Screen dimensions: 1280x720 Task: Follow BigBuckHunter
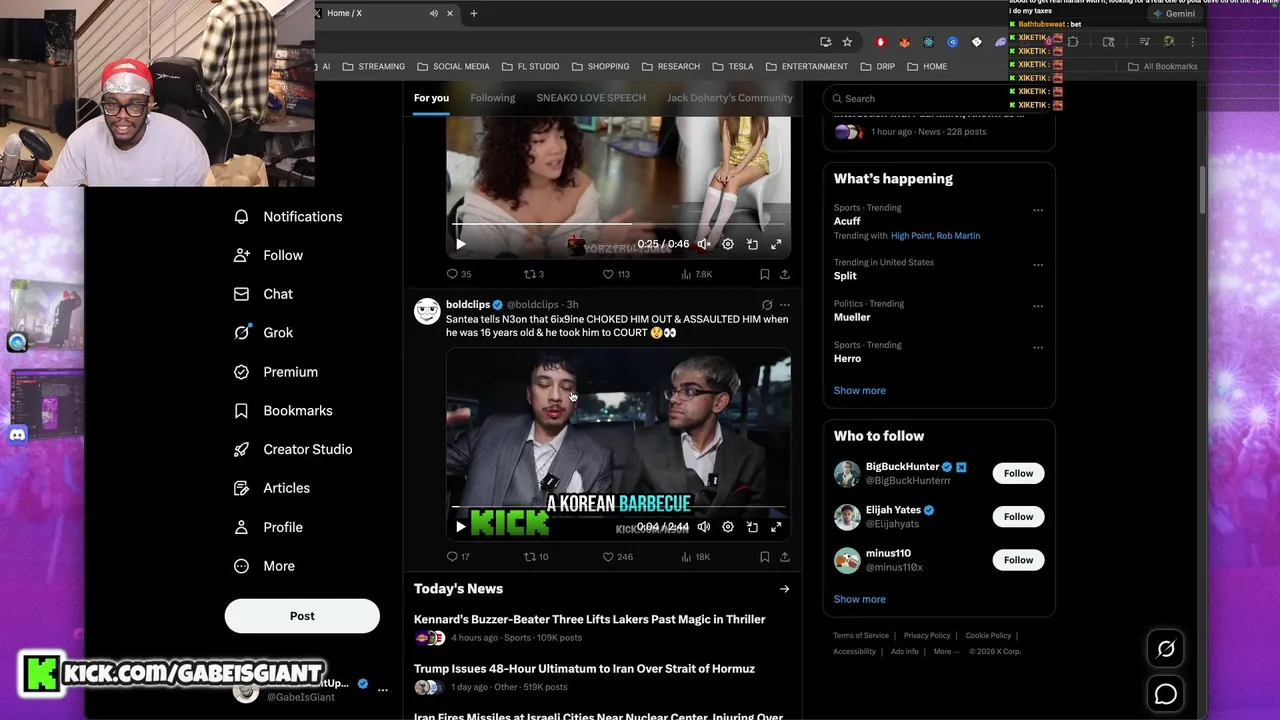(1018, 474)
